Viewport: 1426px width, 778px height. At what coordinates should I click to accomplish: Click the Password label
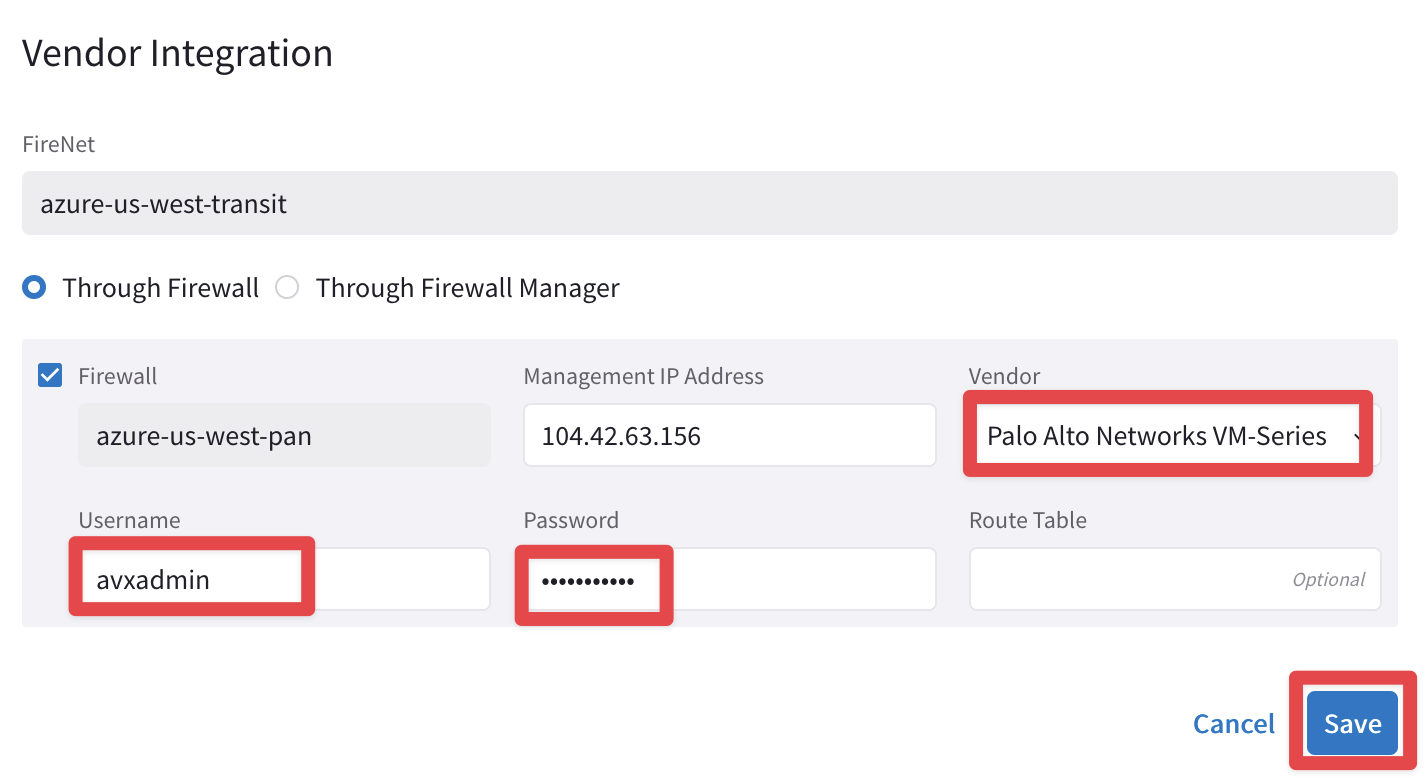pos(571,520)
